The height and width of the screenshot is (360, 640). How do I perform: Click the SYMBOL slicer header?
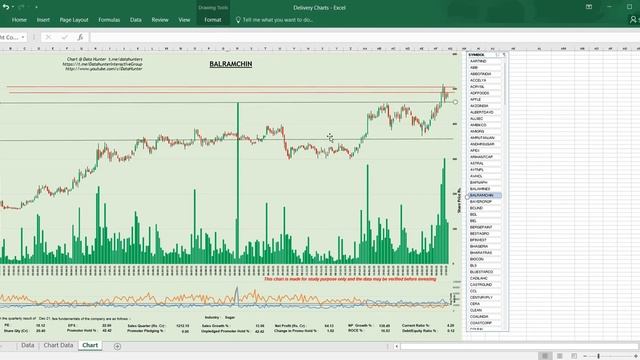pyautogui.click(x=477, y=55)
